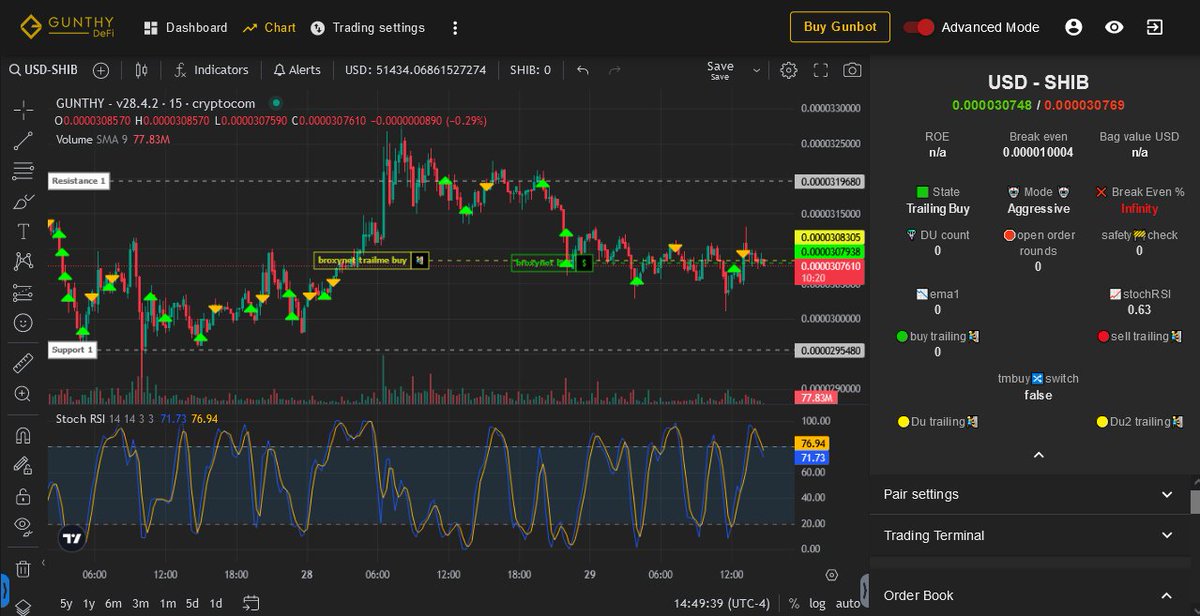Switch to the Chart page

[x=269, y=27]
